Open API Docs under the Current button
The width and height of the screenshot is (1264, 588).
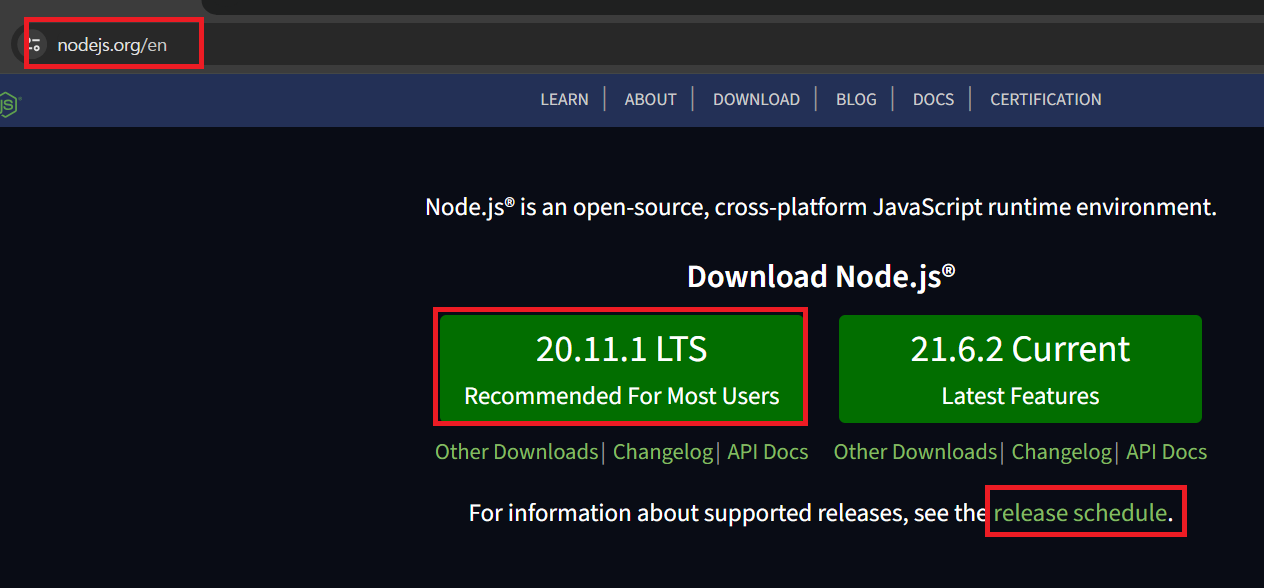[1167, 452]
